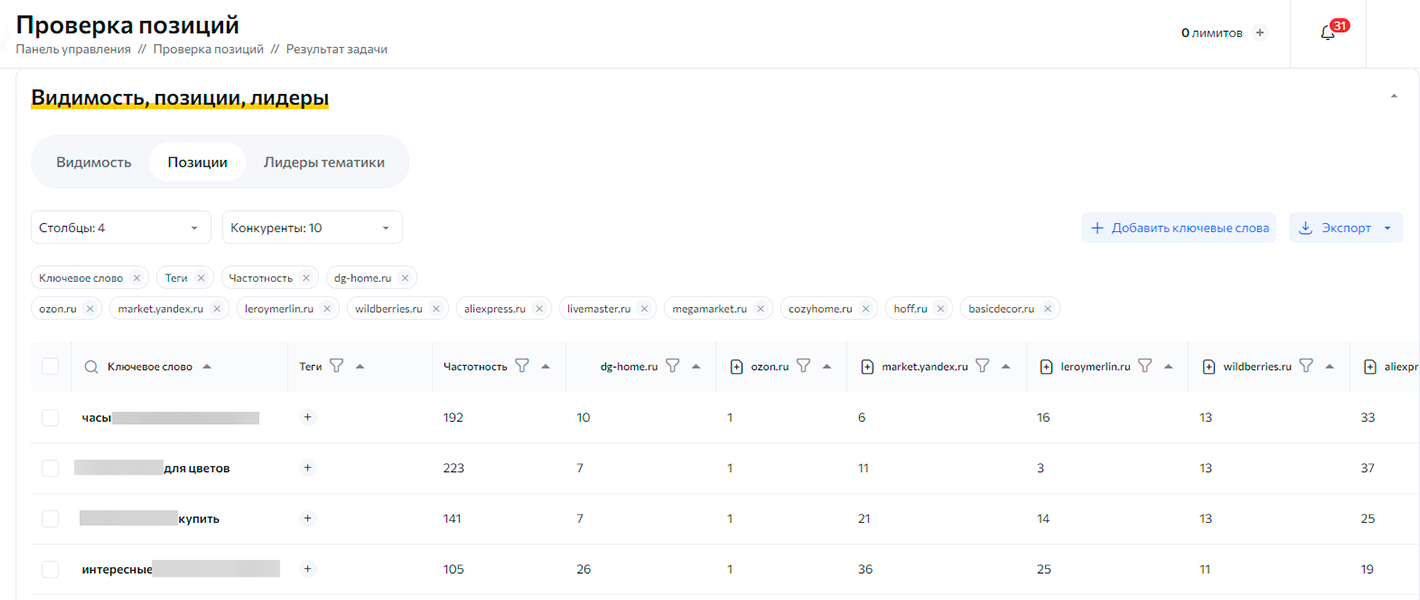Screen dimensions: 1420x600
Task: Select the Позиции tab
Action: pyautogui.click(x=197, y=162)
